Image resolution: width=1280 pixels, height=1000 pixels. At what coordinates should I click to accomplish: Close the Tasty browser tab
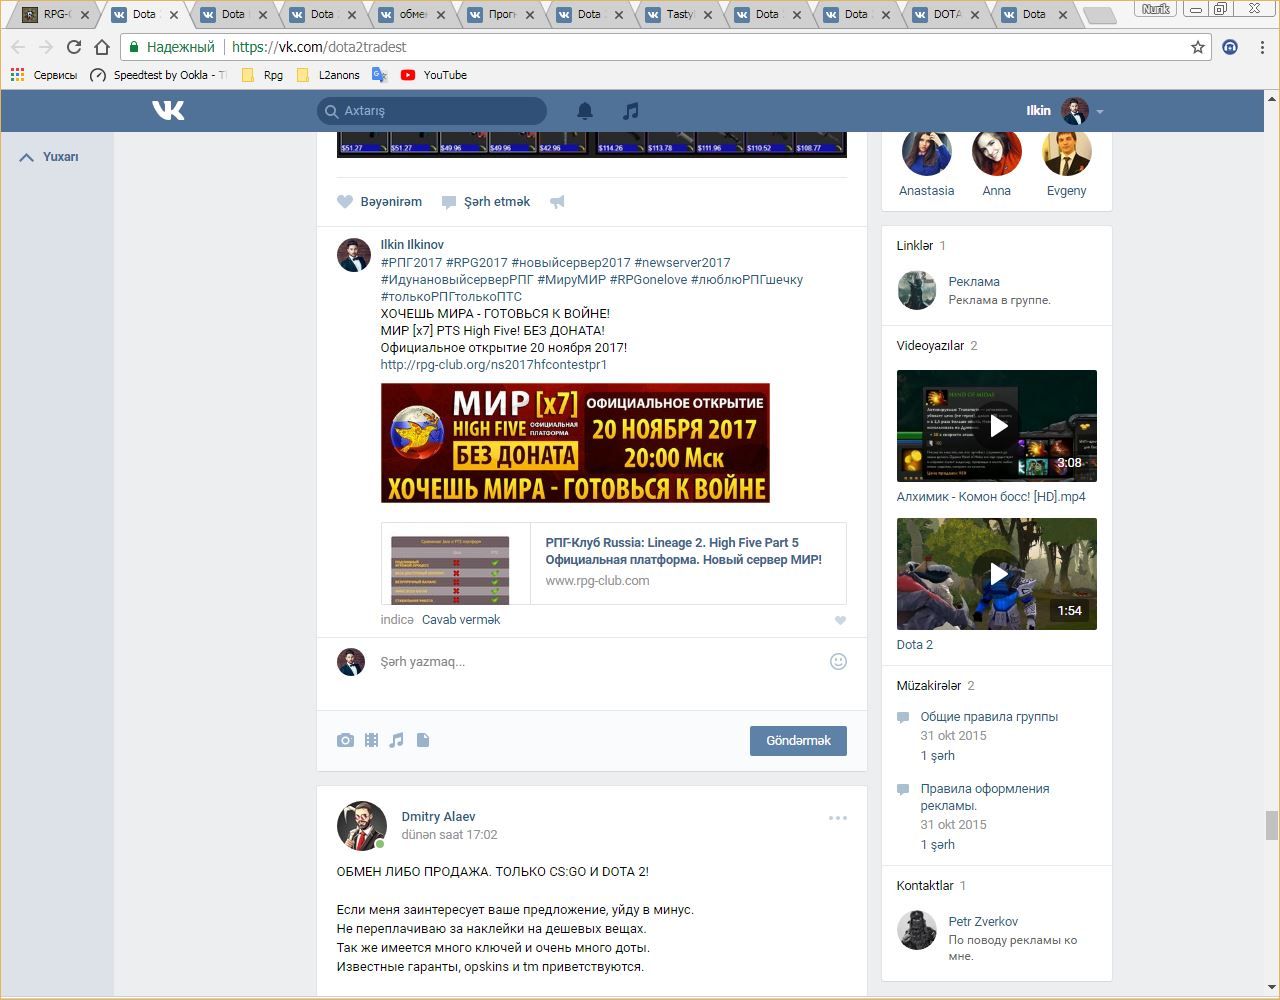708,15
